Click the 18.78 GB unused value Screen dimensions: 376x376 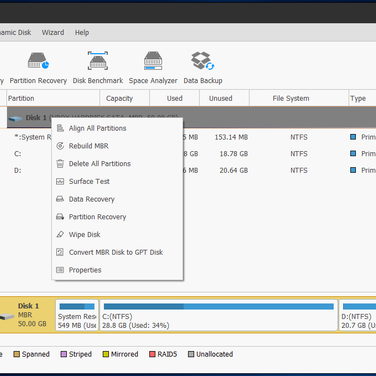point(234,154)
